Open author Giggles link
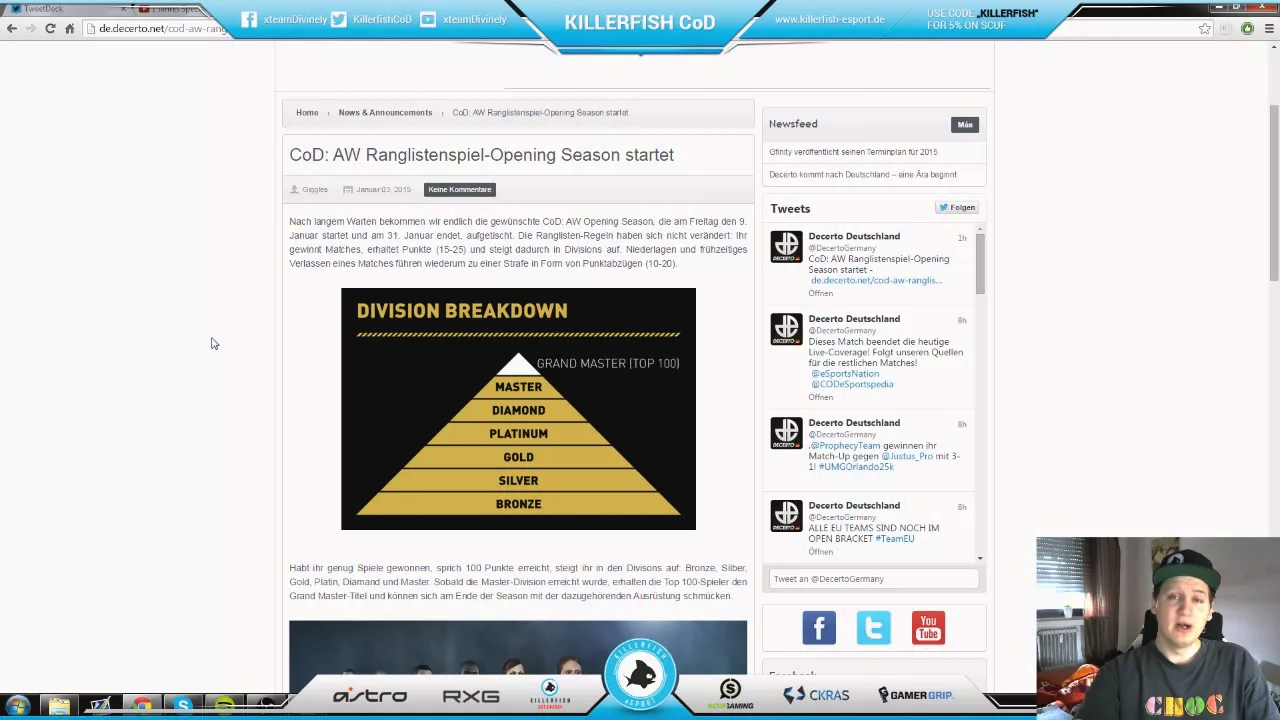 [315, 190]
